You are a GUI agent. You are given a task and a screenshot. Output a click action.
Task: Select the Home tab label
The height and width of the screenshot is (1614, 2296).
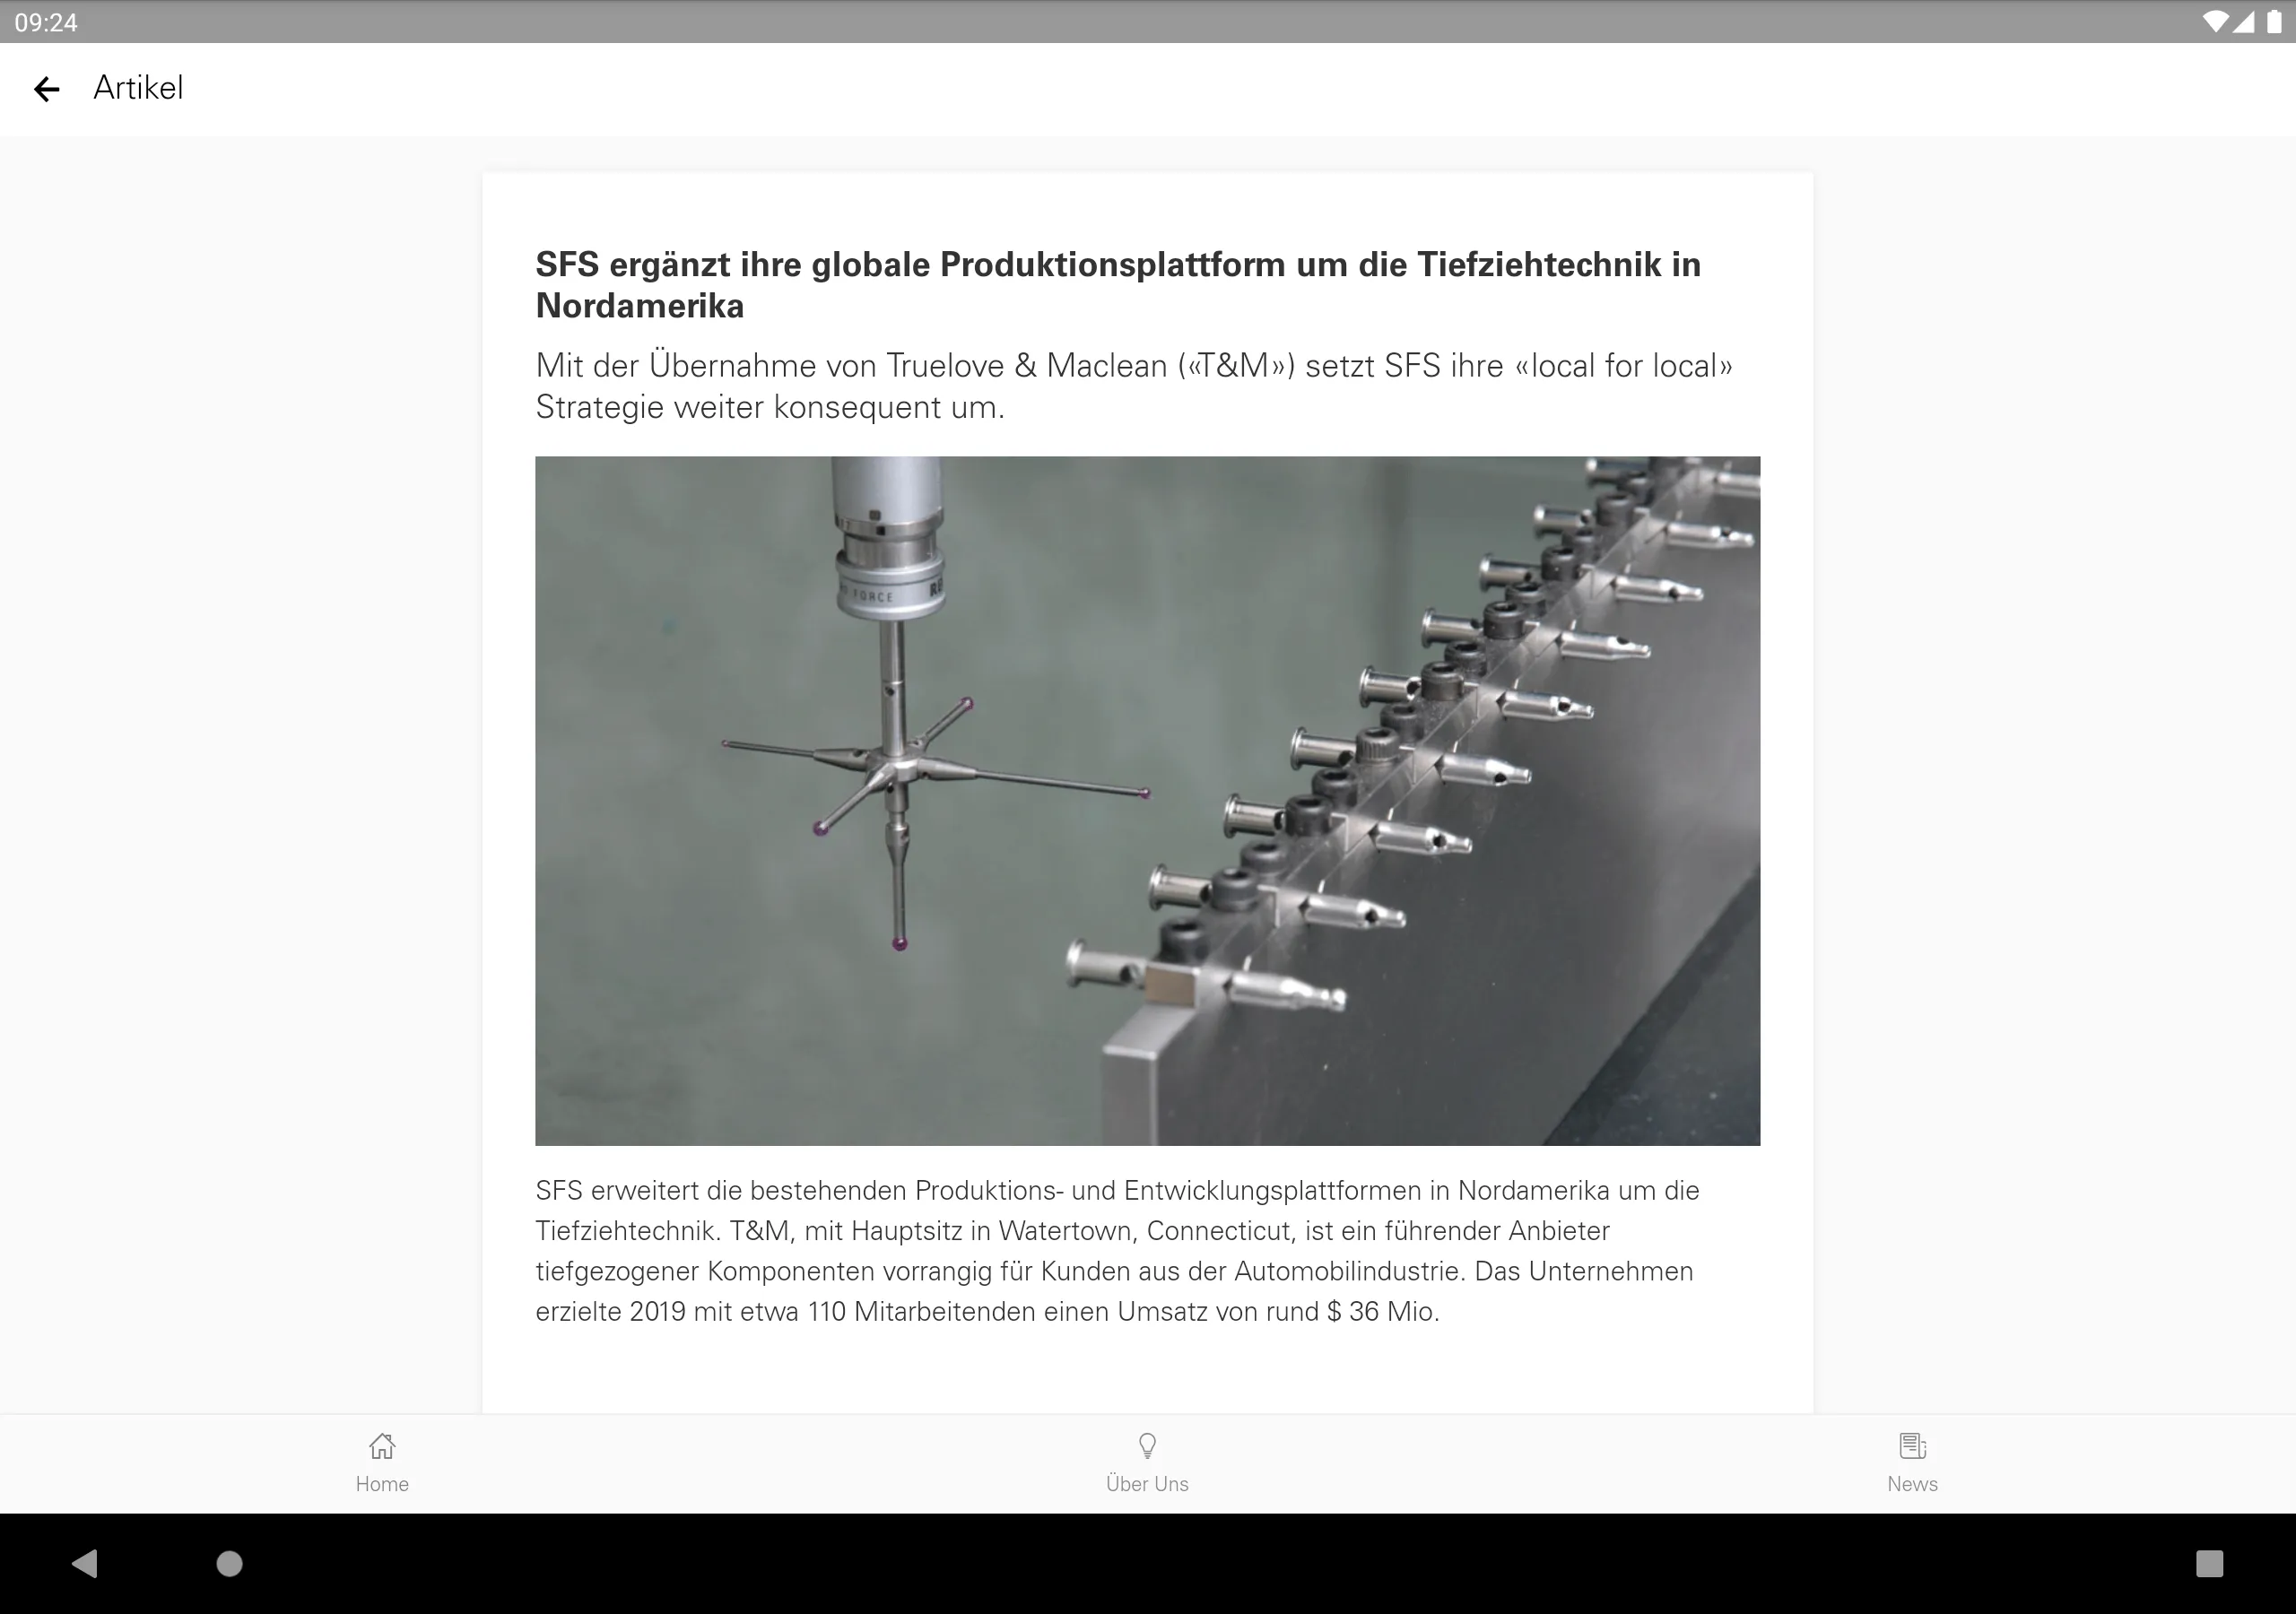pyautogui.click(x=381, y=1483)
